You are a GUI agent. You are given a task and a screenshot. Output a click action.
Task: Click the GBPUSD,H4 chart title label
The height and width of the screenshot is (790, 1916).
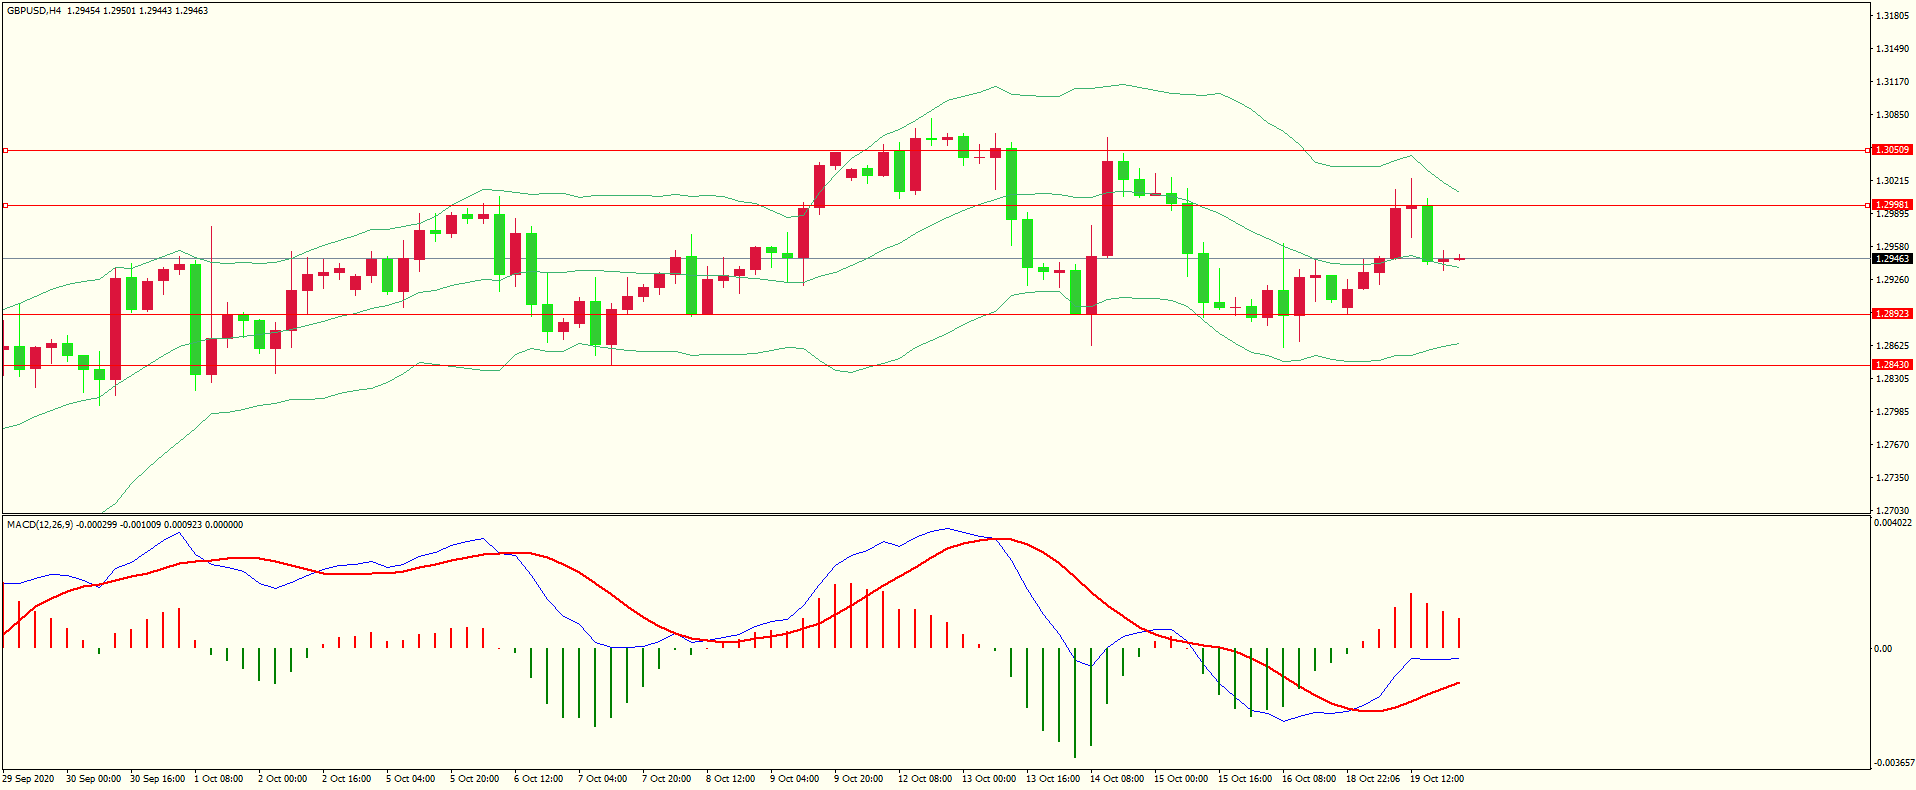[33, 11]
